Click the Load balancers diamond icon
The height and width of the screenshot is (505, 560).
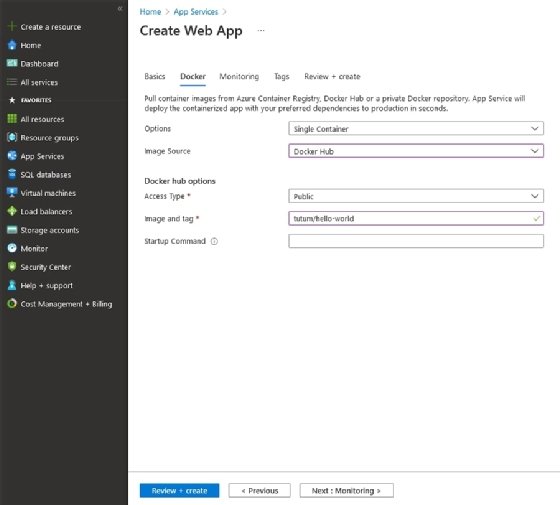(x=12, y=211)
